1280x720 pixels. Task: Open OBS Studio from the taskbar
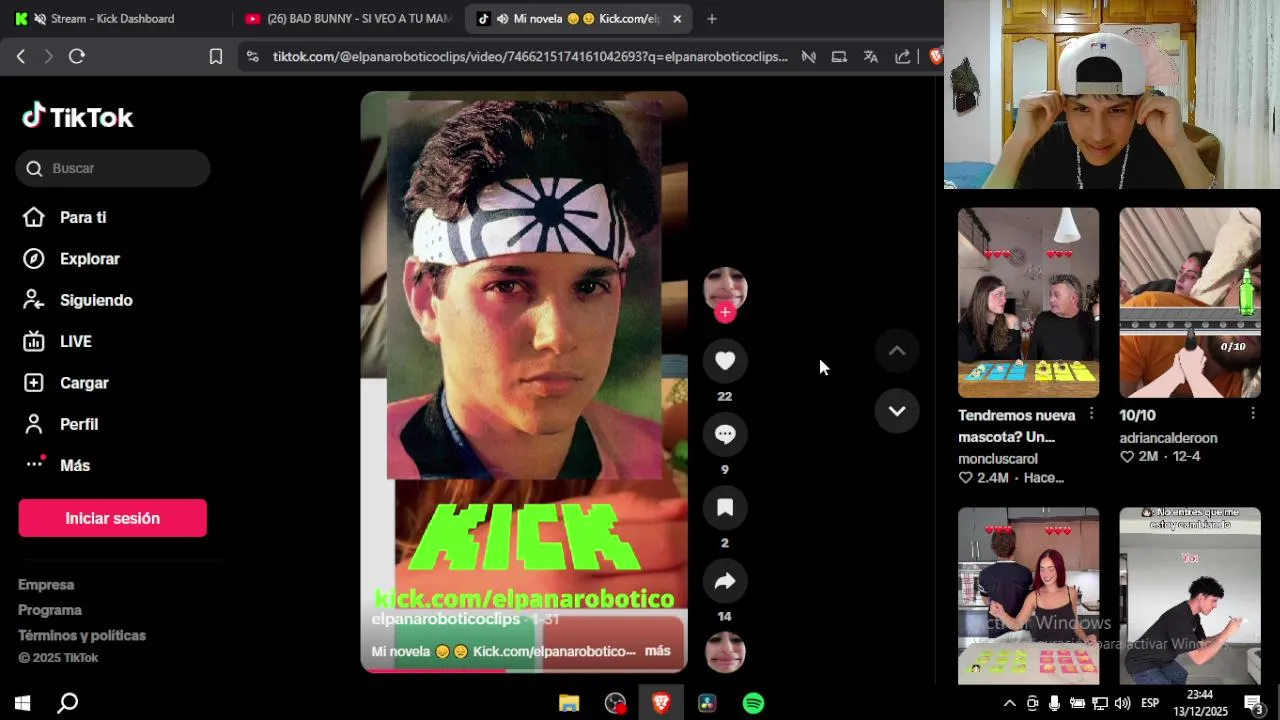tap(615, 703)
